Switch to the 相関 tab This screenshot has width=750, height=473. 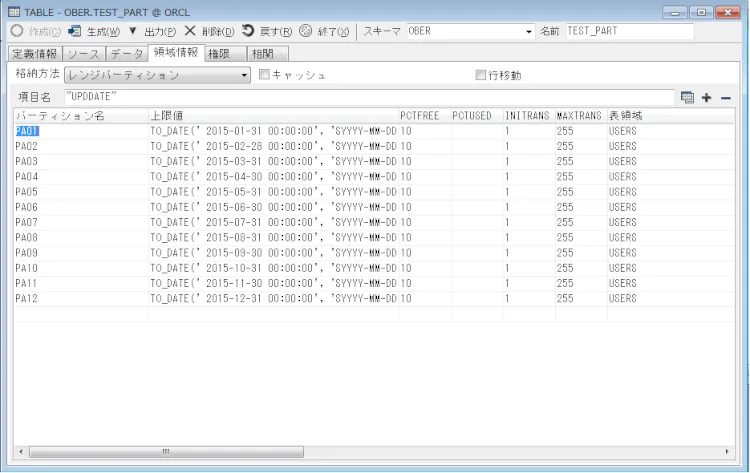268,54
